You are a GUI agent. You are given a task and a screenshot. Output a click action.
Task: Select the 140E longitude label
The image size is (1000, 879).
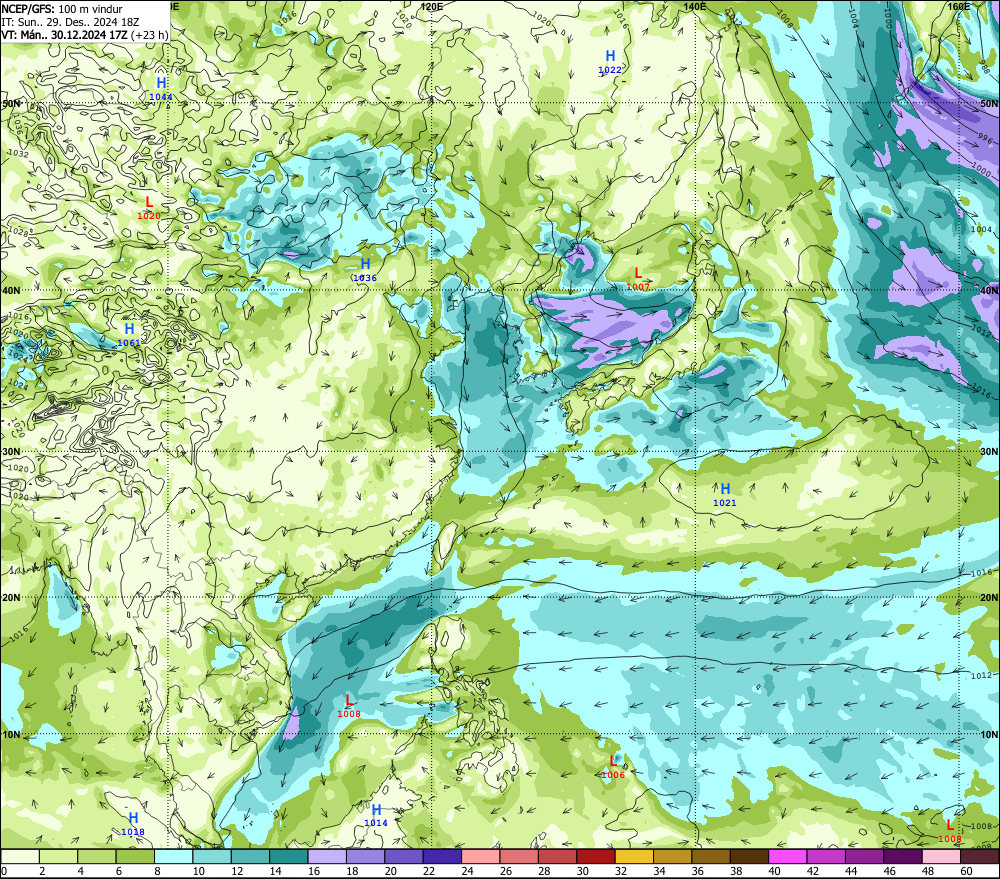[695, 6]
